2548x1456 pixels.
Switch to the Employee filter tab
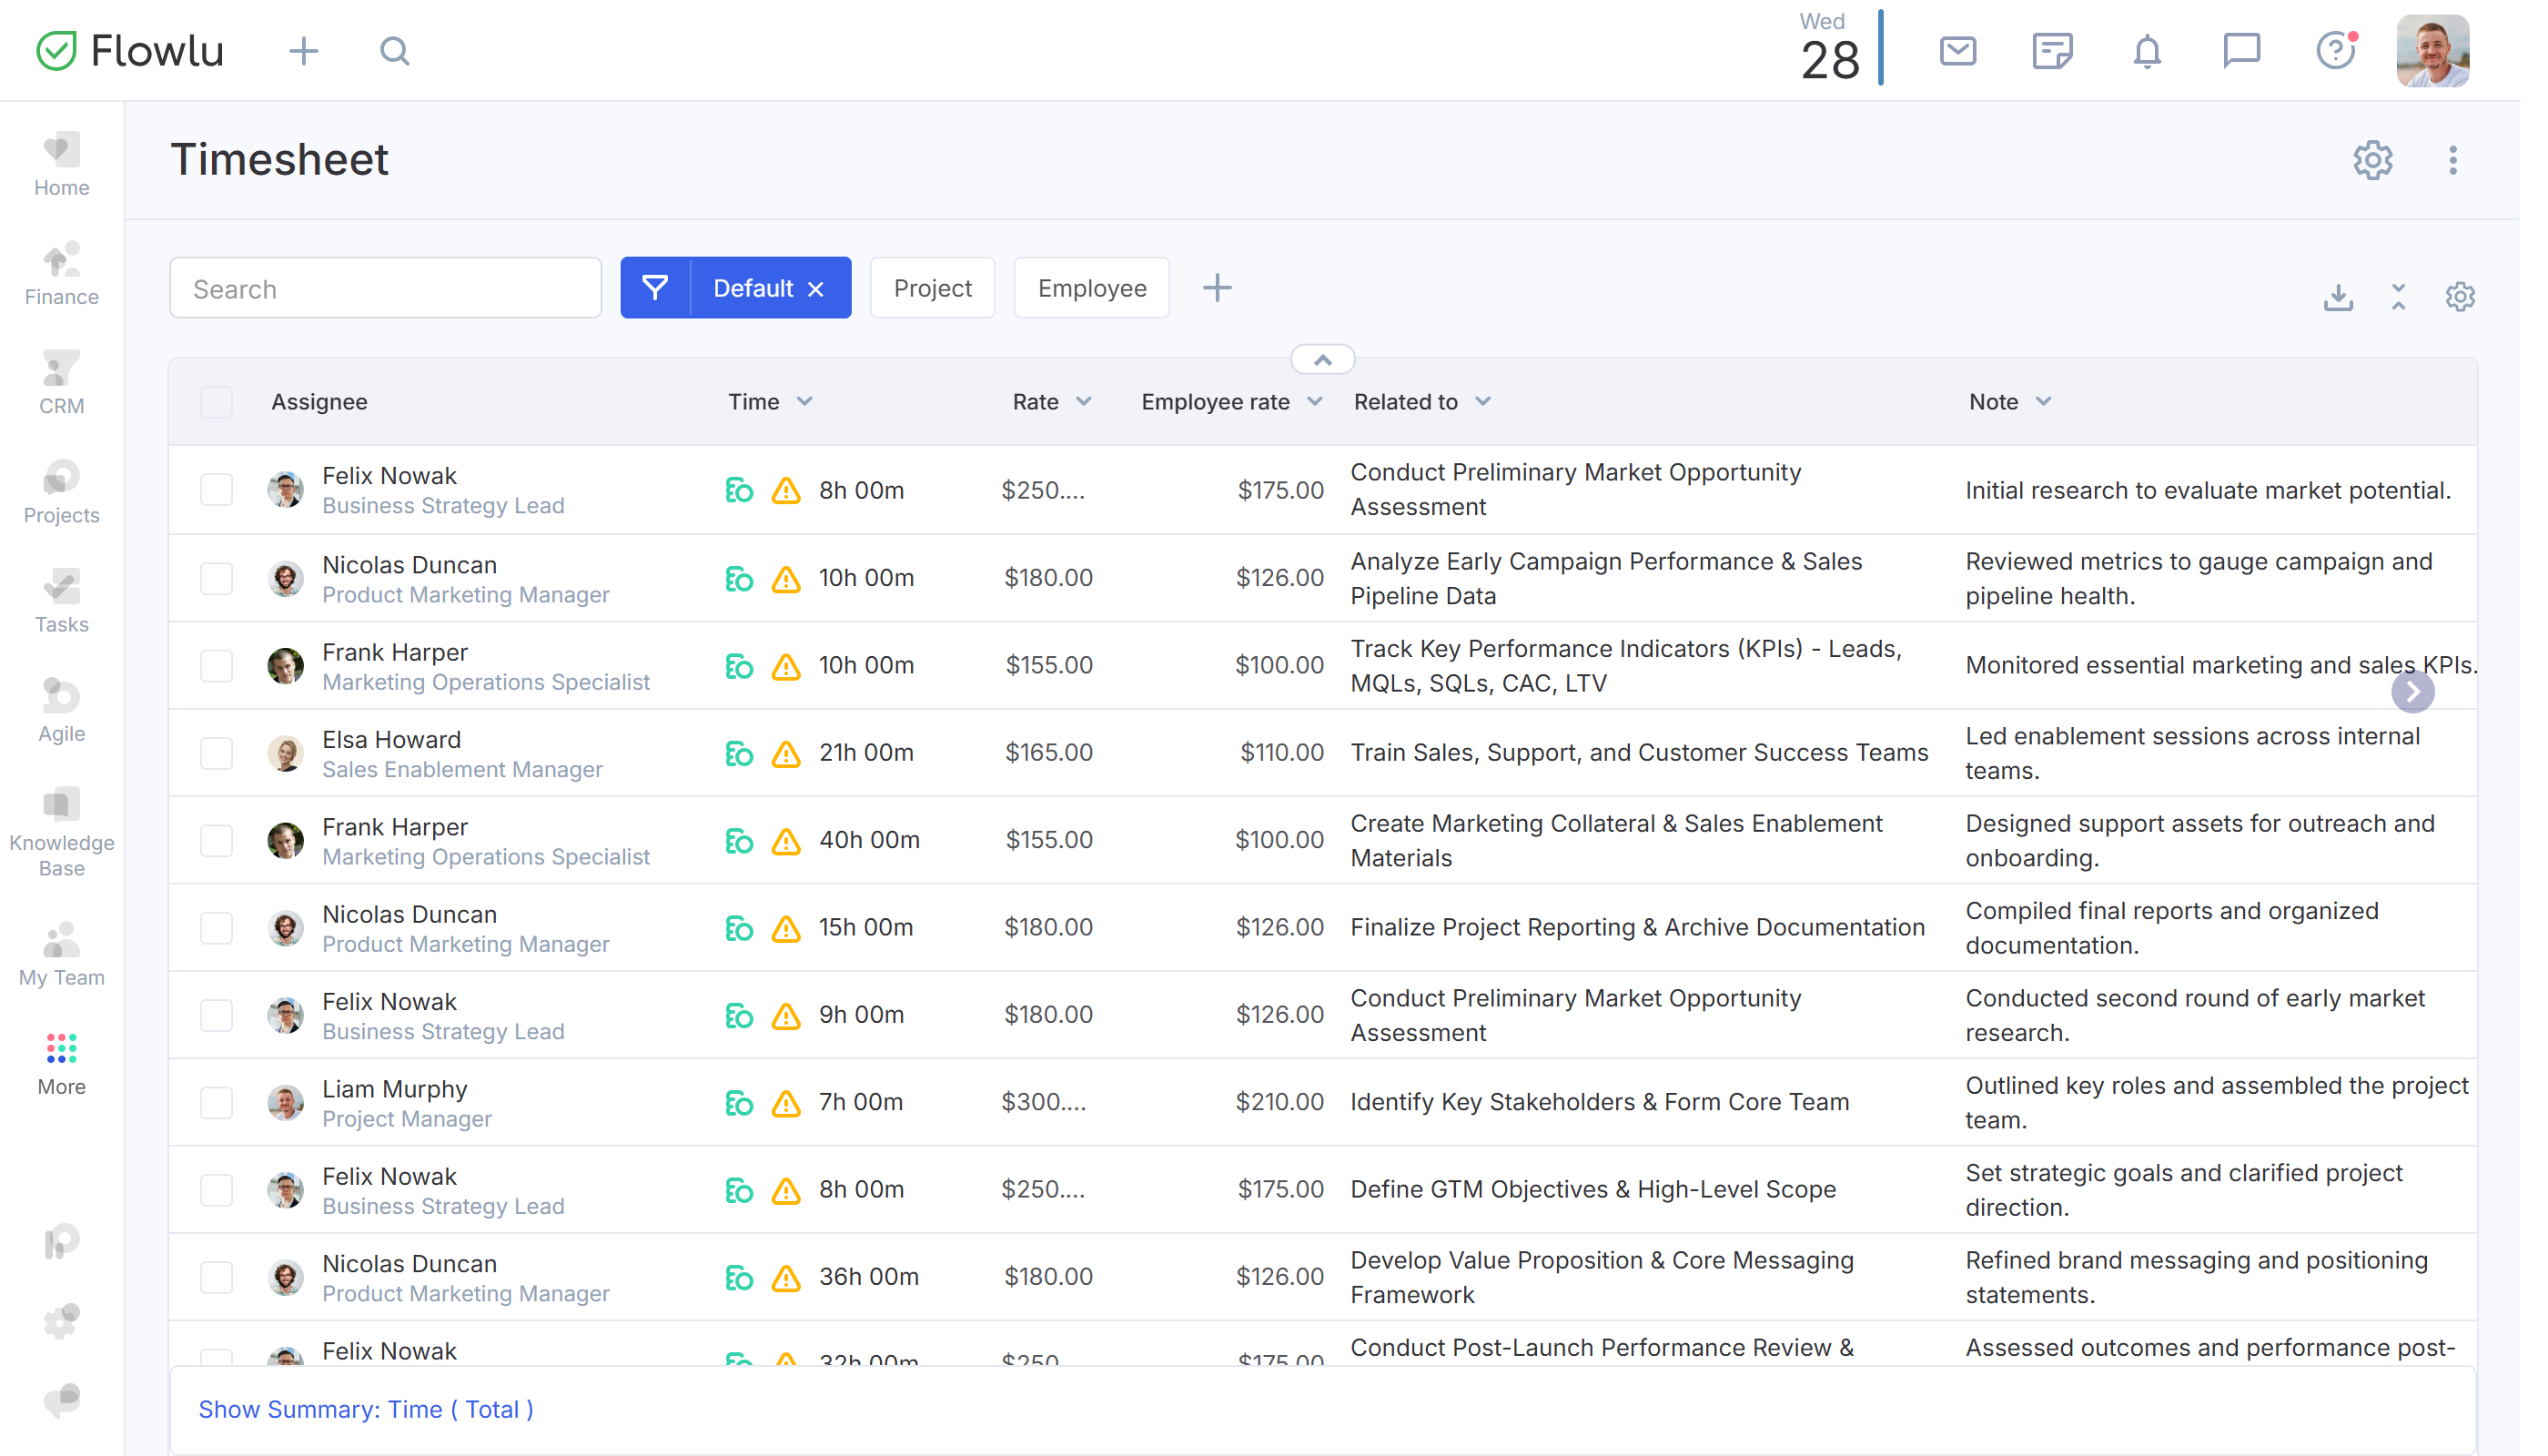[1091, 288]
